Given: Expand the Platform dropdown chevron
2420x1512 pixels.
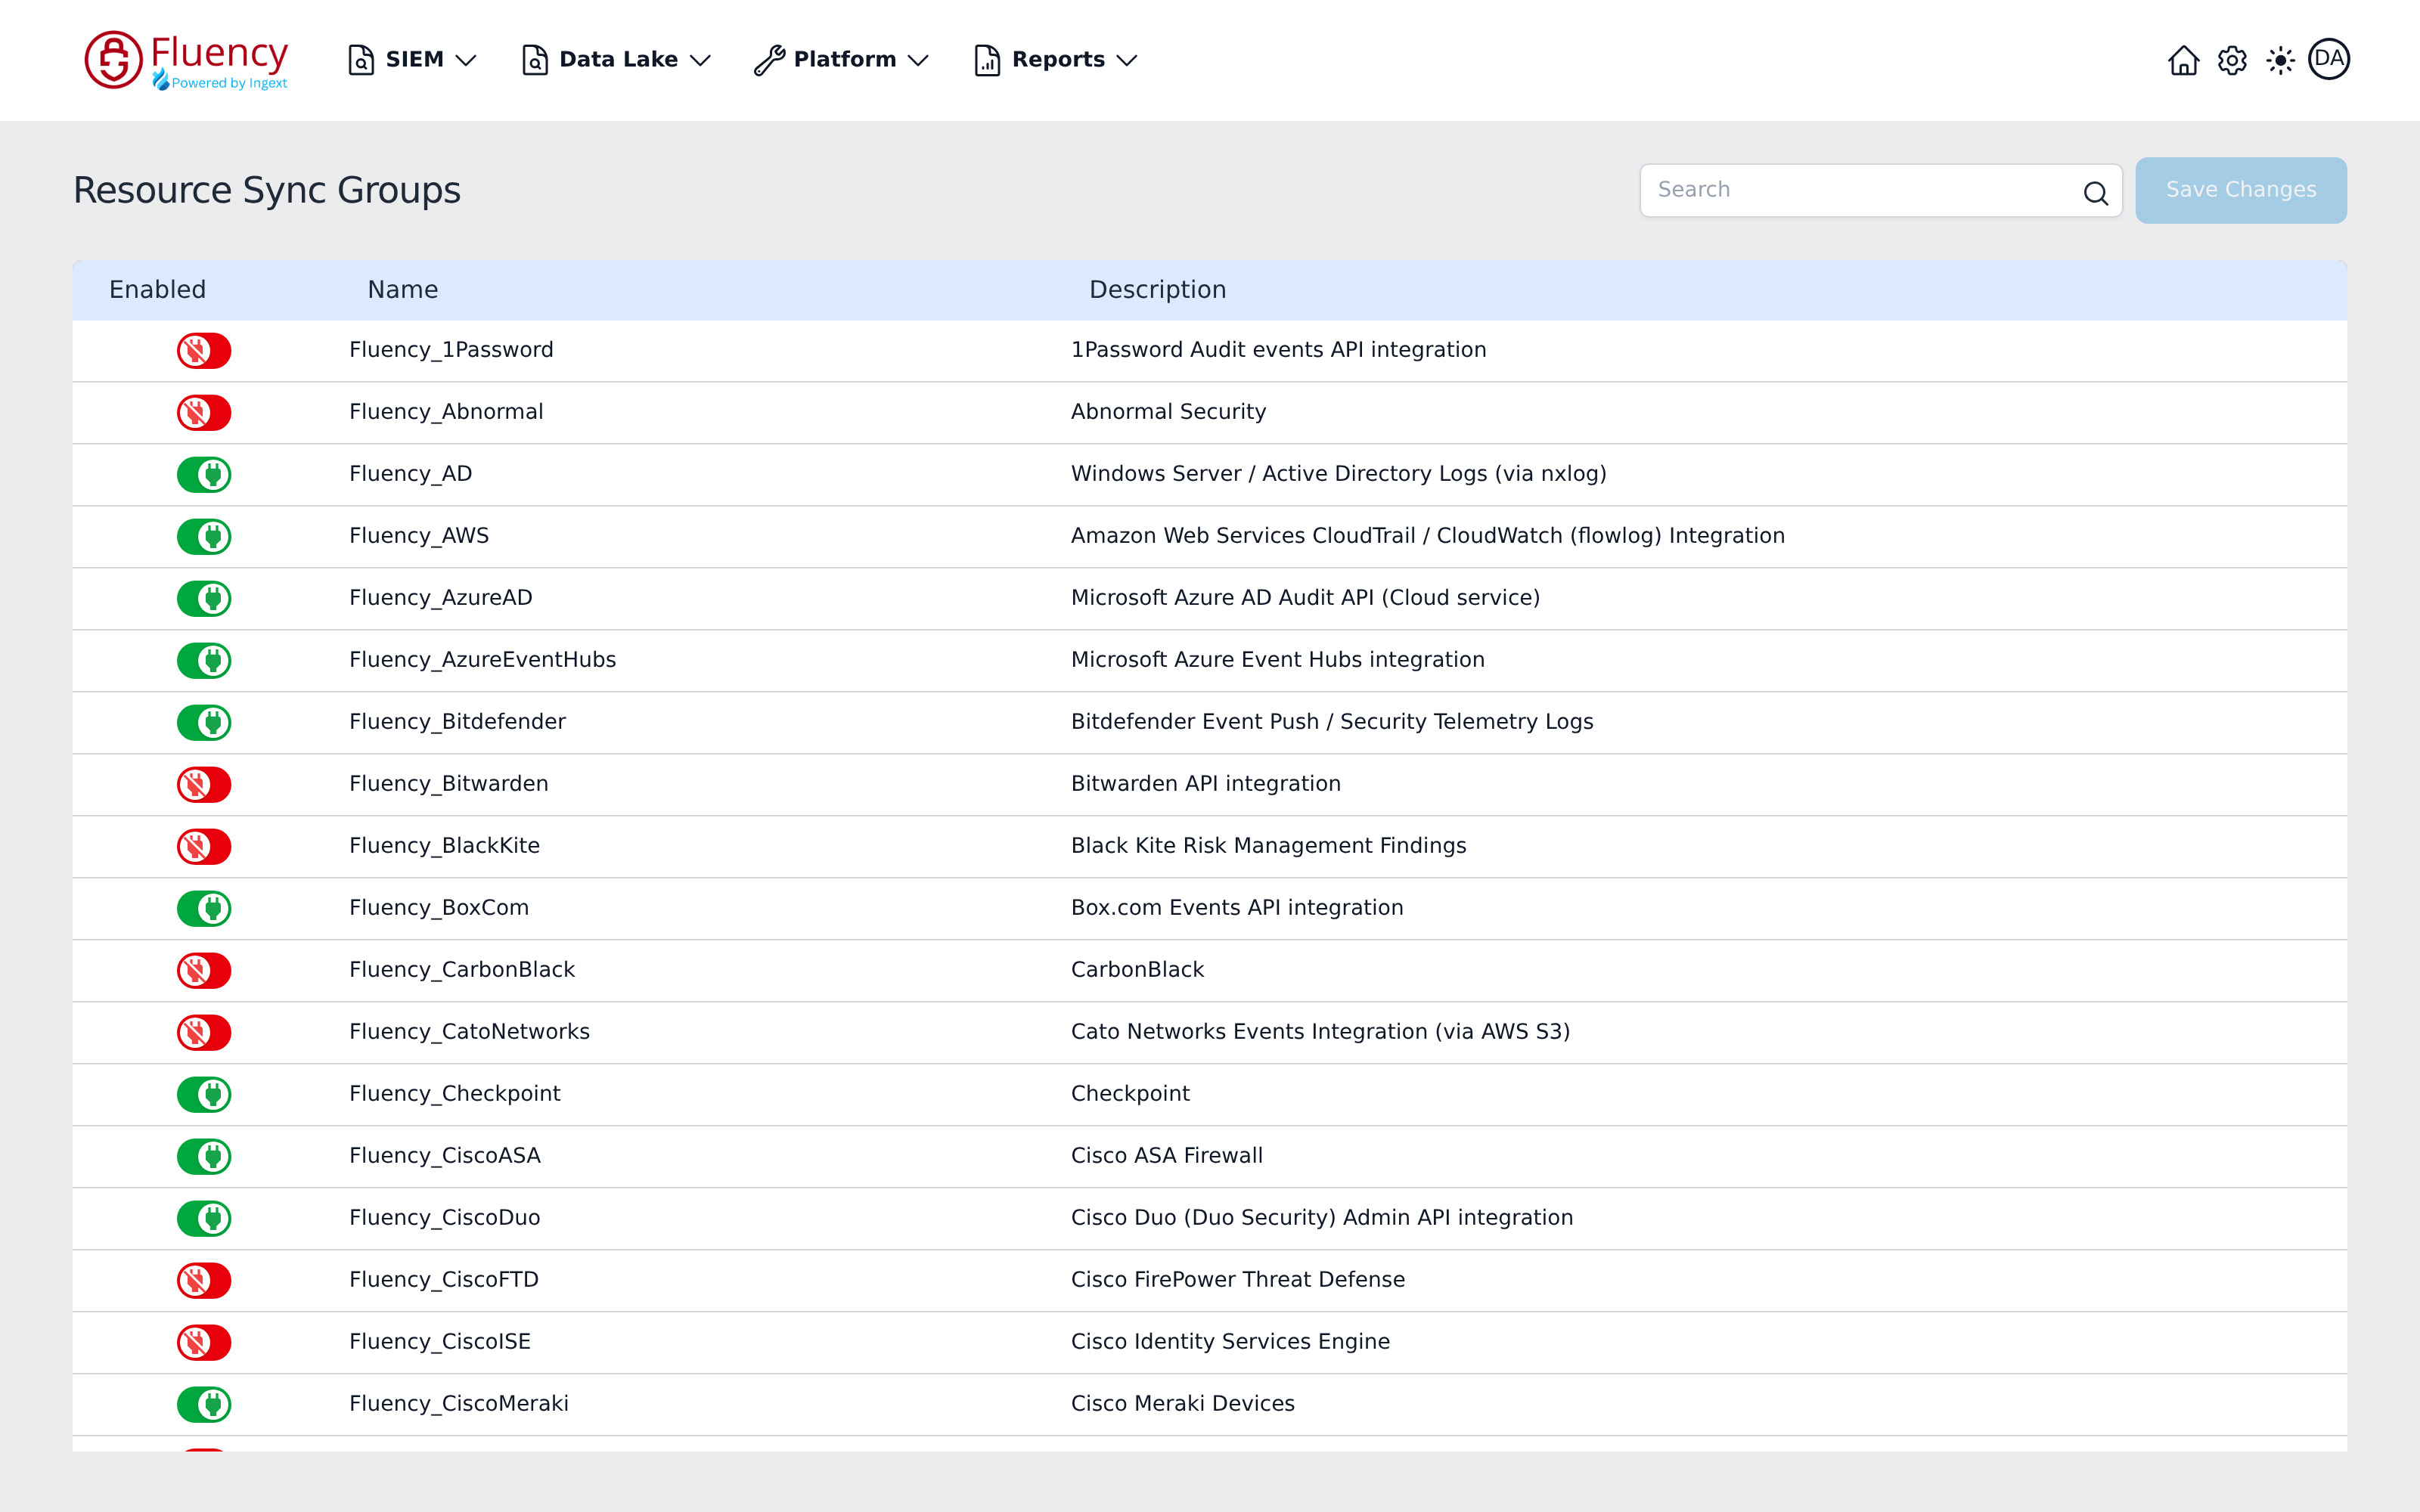Looking at the screenshot, I should point(918,61).
